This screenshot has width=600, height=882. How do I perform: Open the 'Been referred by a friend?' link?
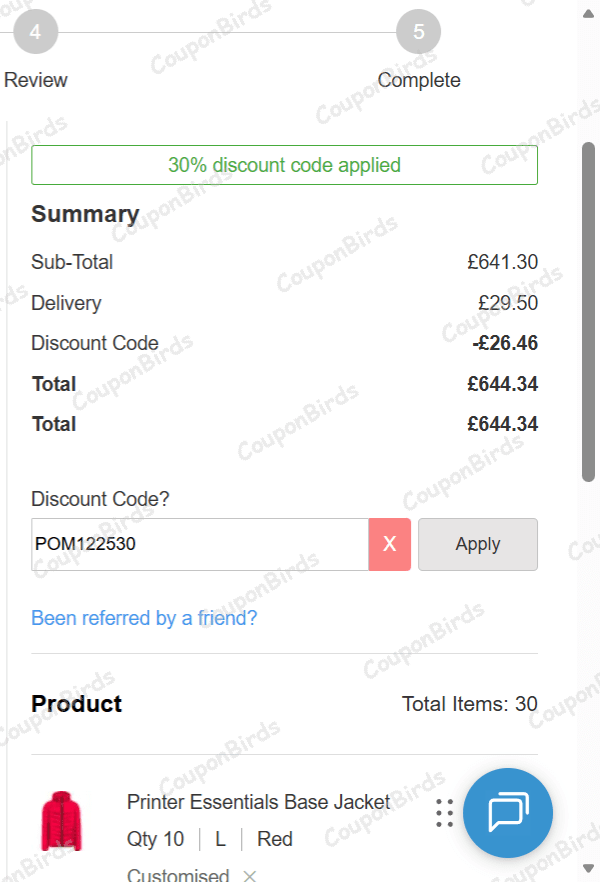click(144, 618)
